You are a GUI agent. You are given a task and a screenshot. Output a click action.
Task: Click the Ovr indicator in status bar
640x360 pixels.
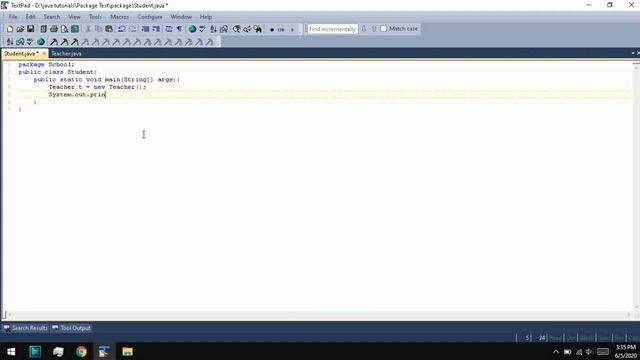(571, 338)
